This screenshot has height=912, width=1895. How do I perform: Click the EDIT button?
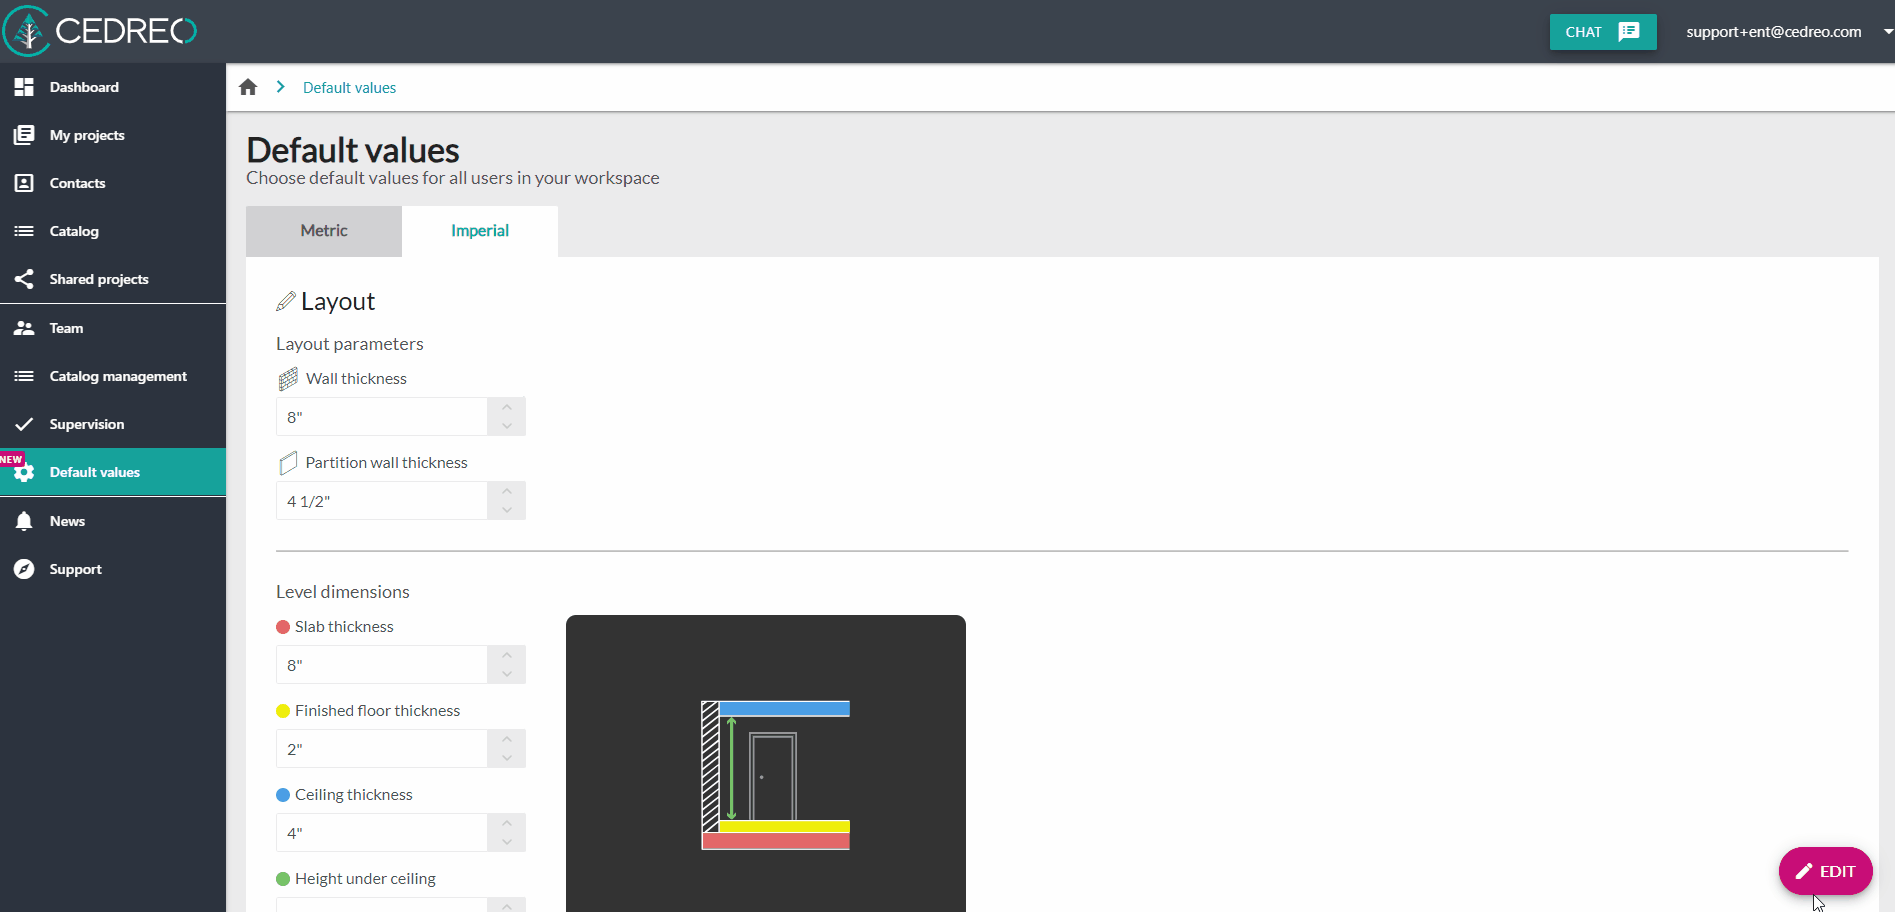point(1825,871)
